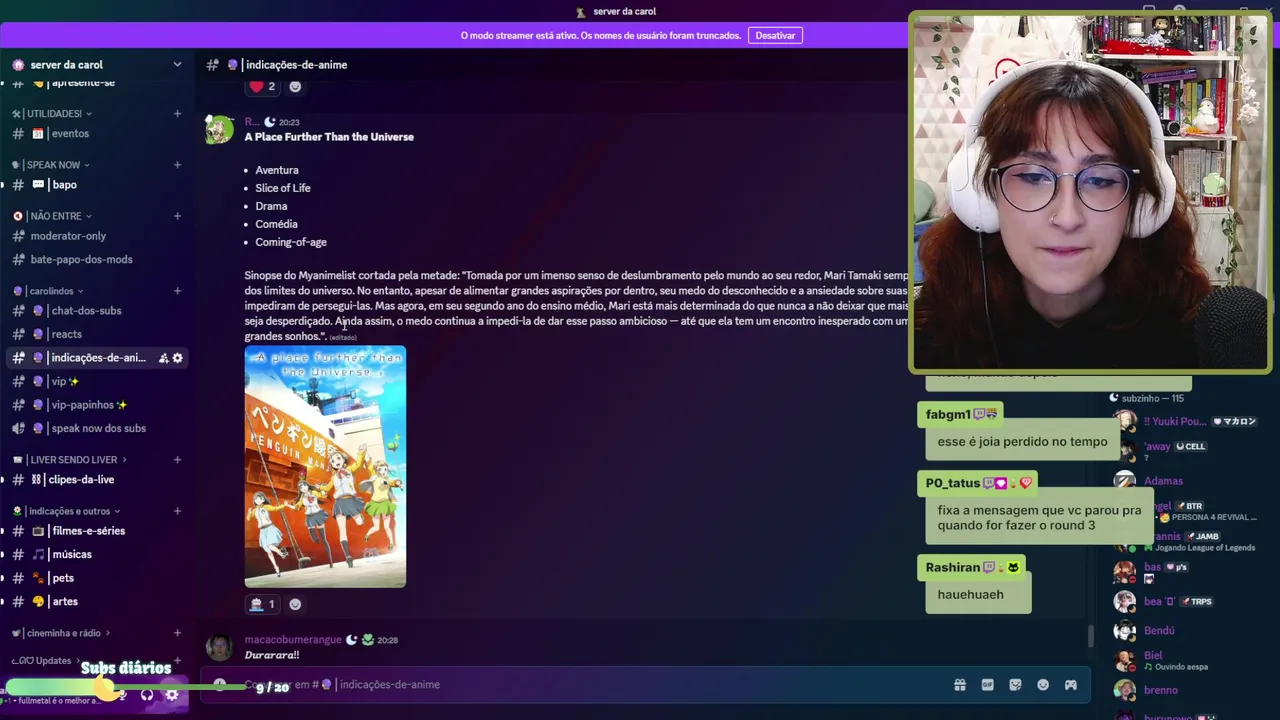Open the game controller apps icon
This screenshot has height=720, width=1280.
tap(1070, 685)
